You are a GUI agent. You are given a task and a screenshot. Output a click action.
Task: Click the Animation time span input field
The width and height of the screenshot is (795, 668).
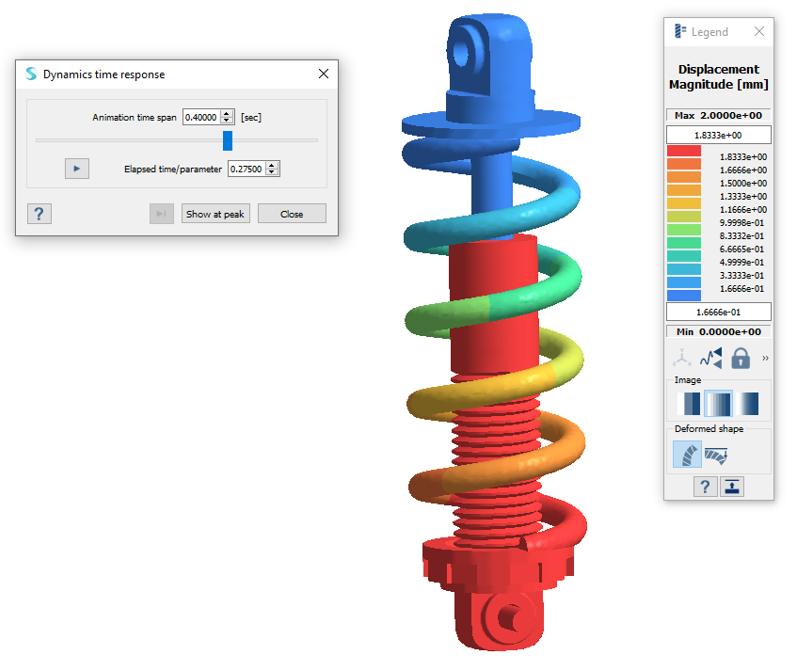coord(201,117)
